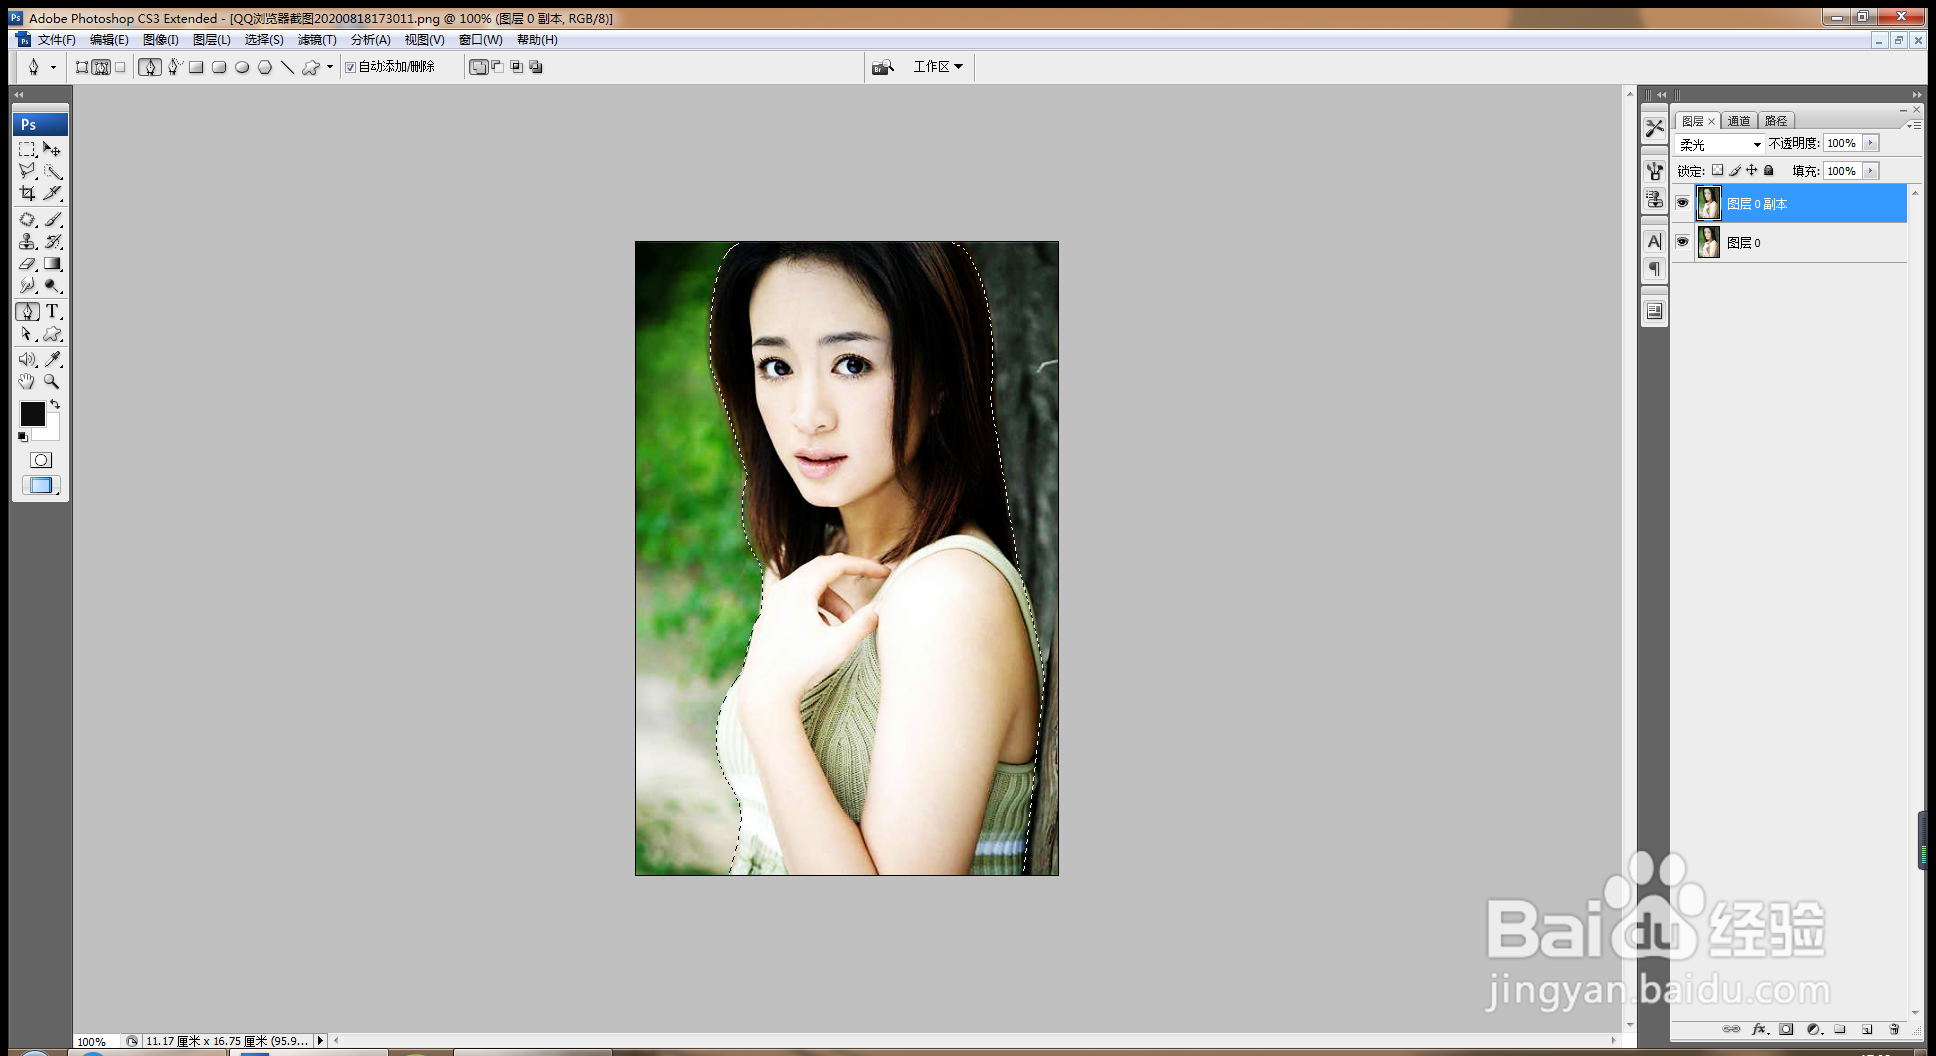Swap foreground and background colors
1936x1056 pixels.
pos(55,404)
